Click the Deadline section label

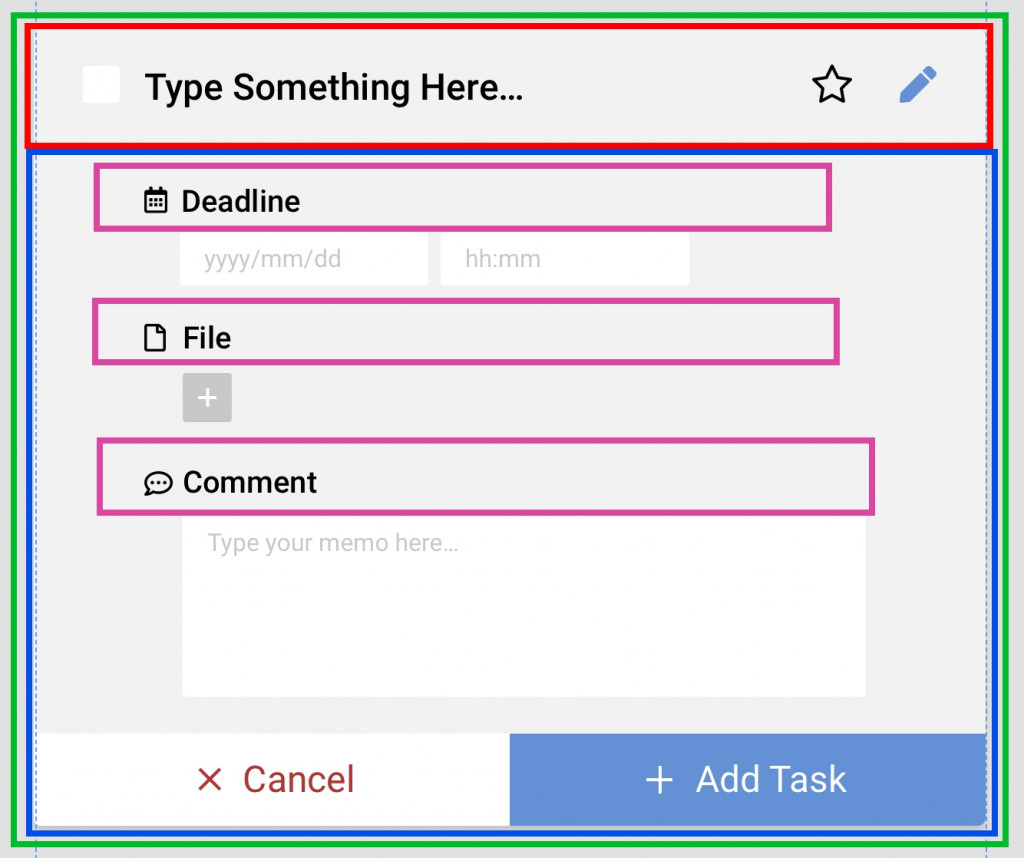pos(241,201)
